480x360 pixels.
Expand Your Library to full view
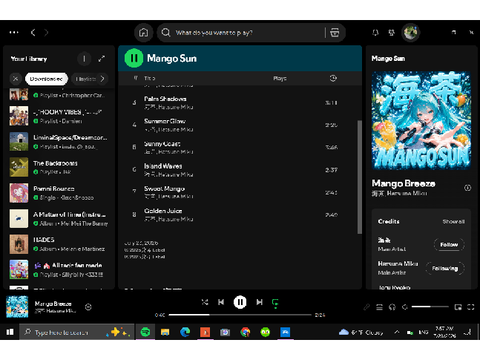[x=102, y=59]
